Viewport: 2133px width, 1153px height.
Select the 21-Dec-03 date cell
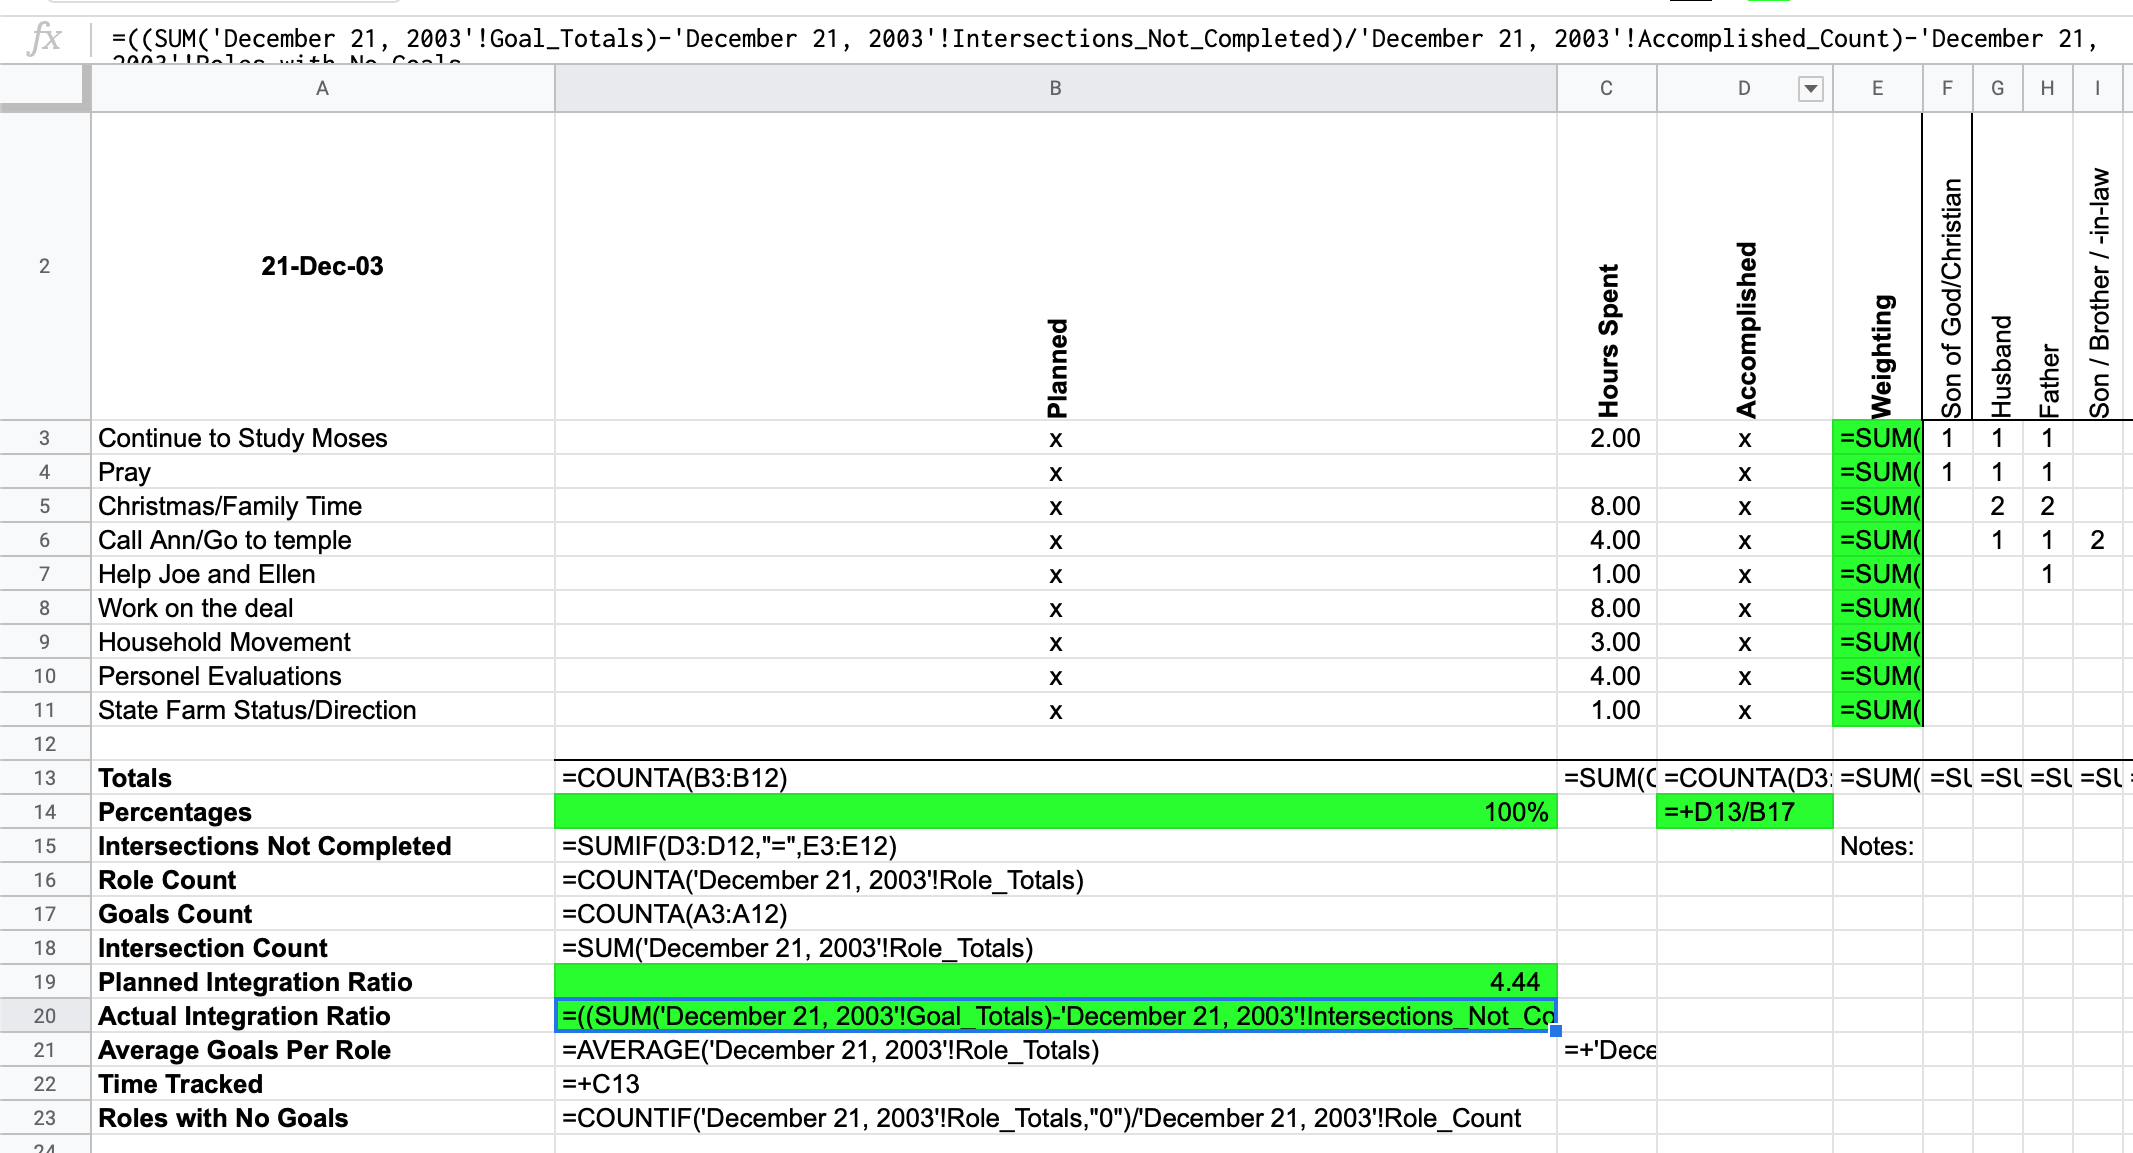point(322,266)
